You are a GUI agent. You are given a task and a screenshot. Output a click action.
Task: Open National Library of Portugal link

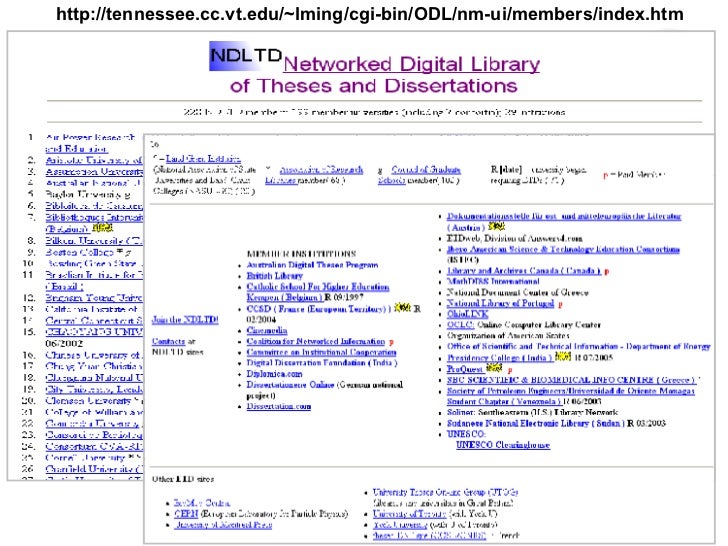[500, 303]
